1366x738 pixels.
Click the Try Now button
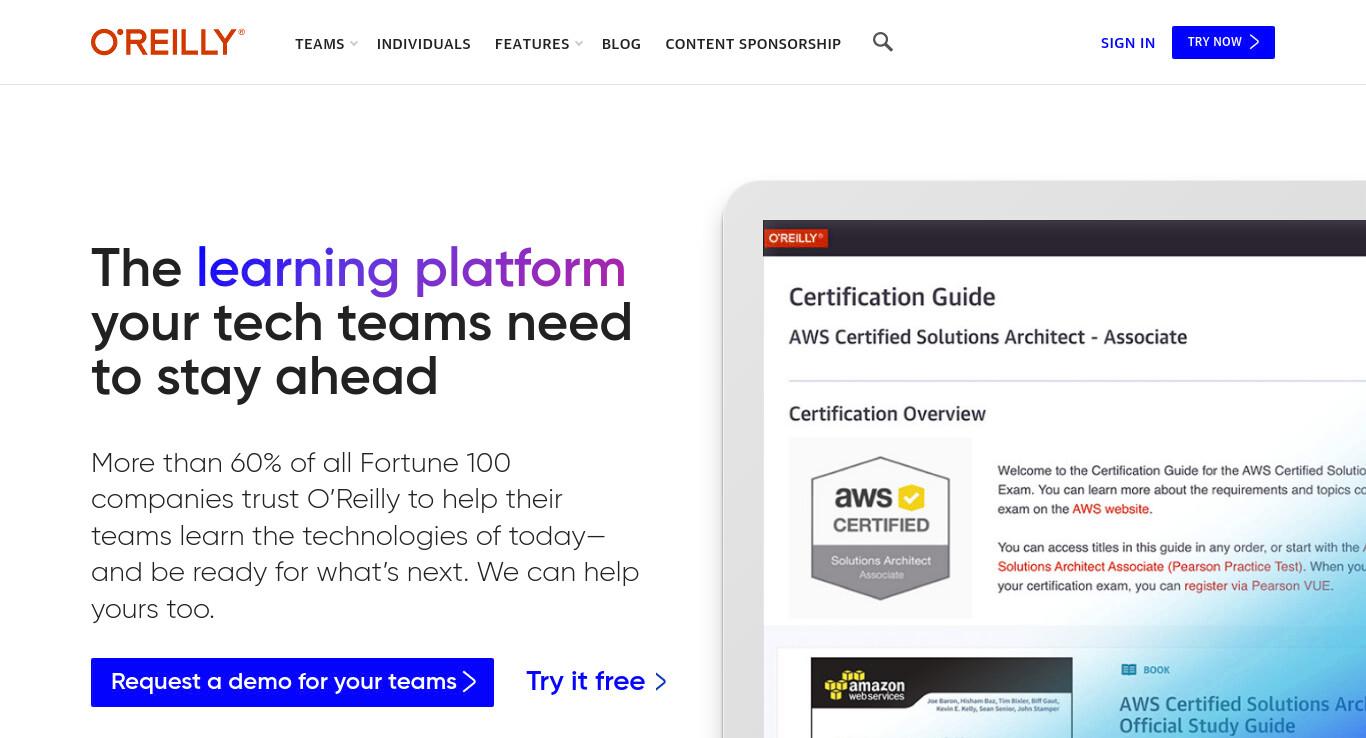point(1223,42)
